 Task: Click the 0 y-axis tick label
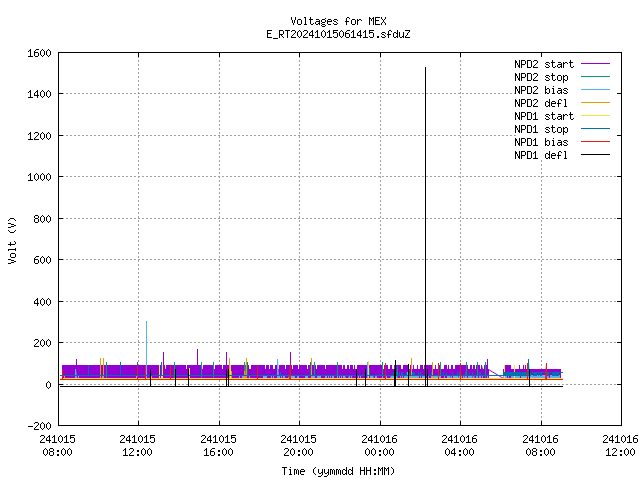click(49, 385)
